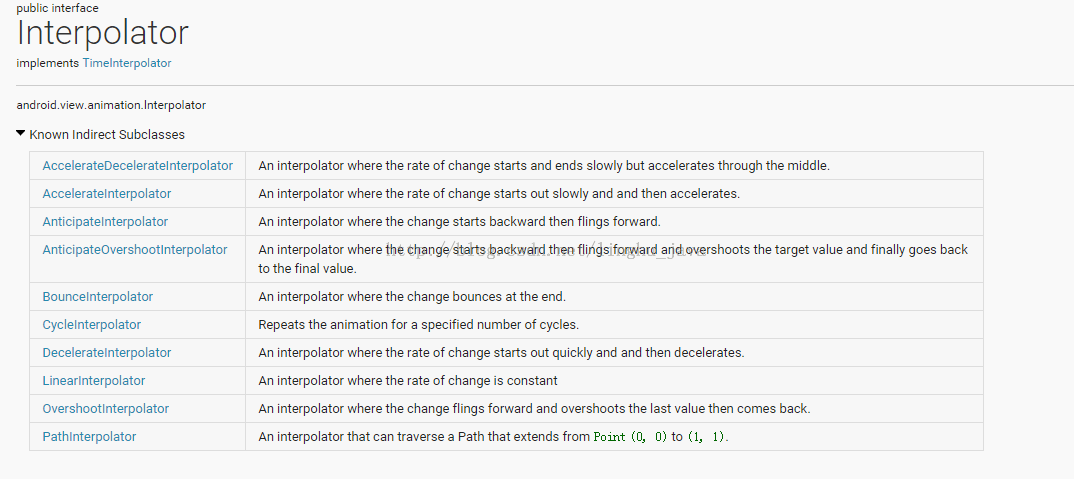
Task: Click the android.view.animation.Interpolator package text
Action: point(111,105)
